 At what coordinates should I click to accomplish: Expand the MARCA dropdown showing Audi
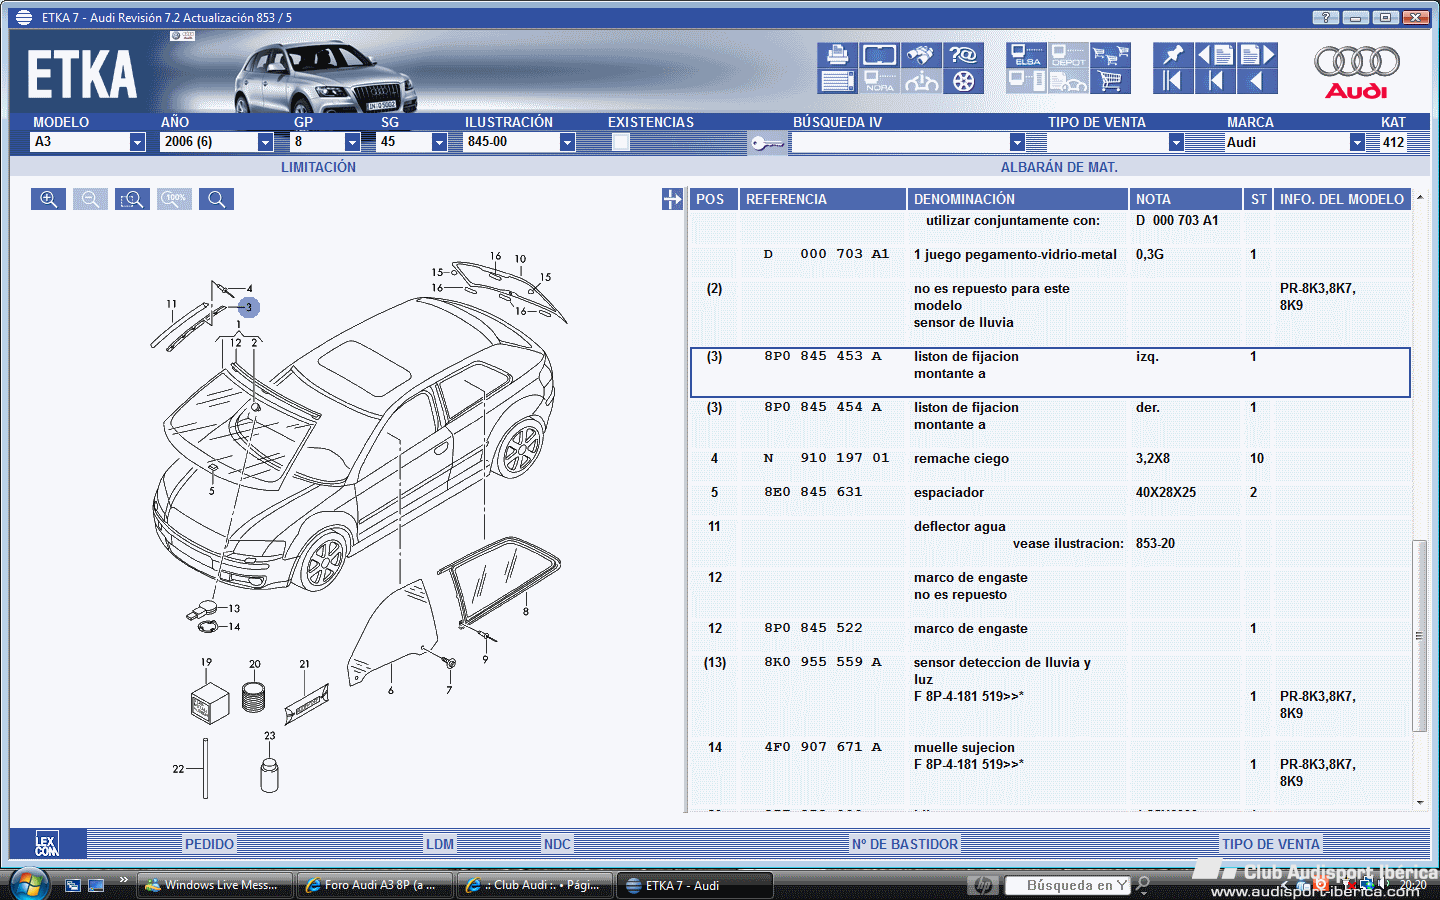click(1357, 142)
